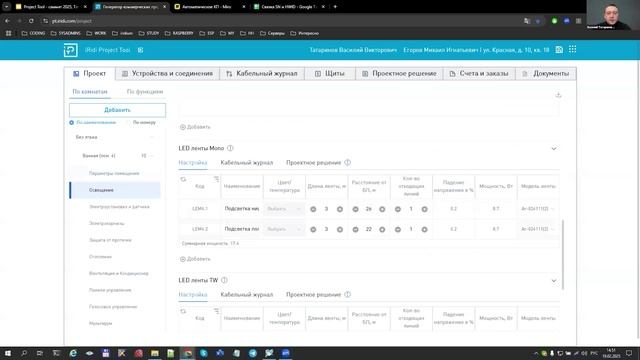Decrease outgoing lines count for row LEM4.1

coord(398,209)
